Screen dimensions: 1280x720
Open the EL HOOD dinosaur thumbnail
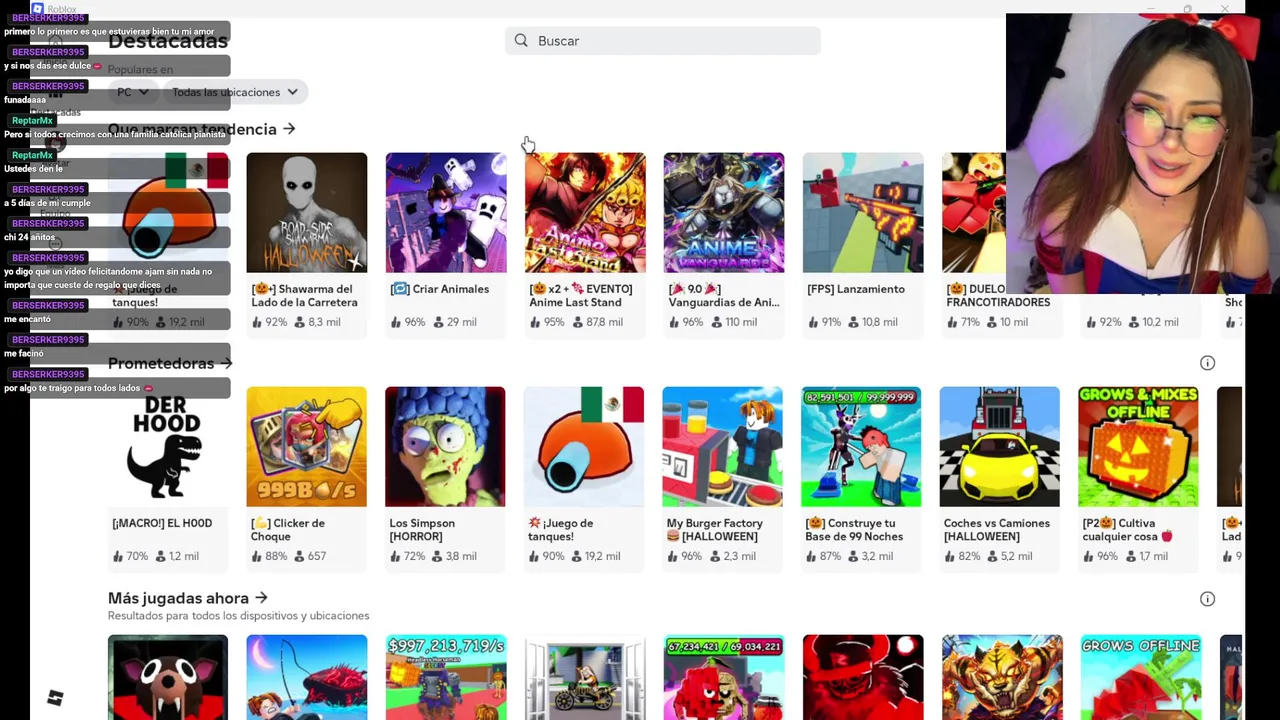click(x=167, y=447)
